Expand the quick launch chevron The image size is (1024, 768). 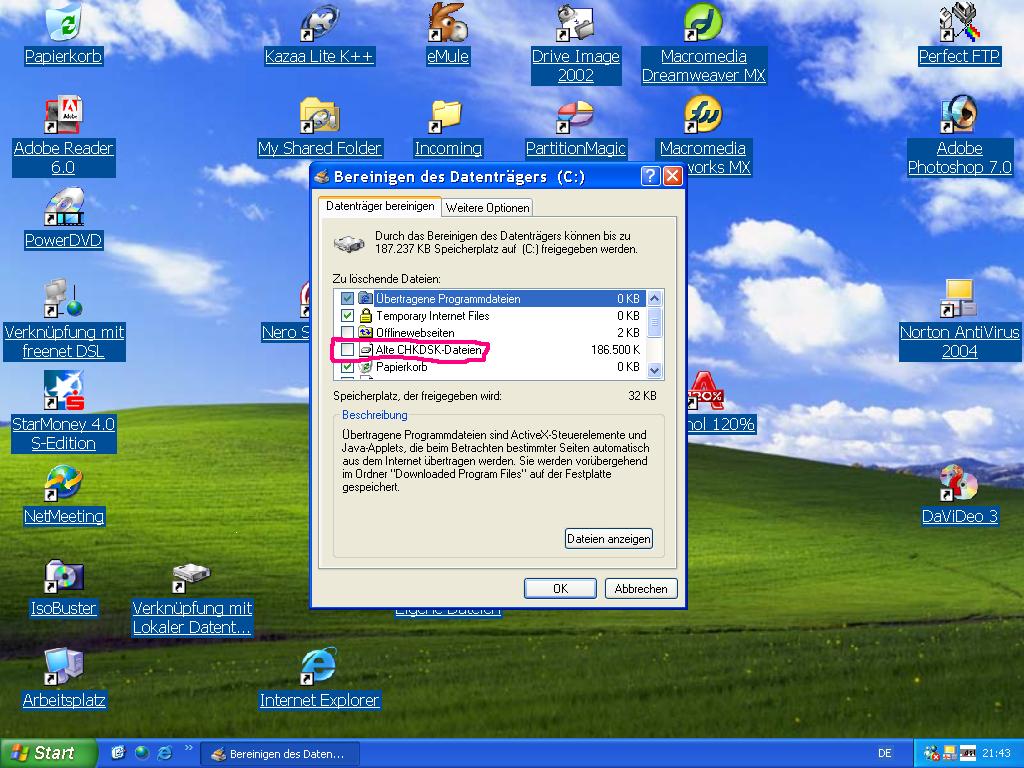point(189,748)
